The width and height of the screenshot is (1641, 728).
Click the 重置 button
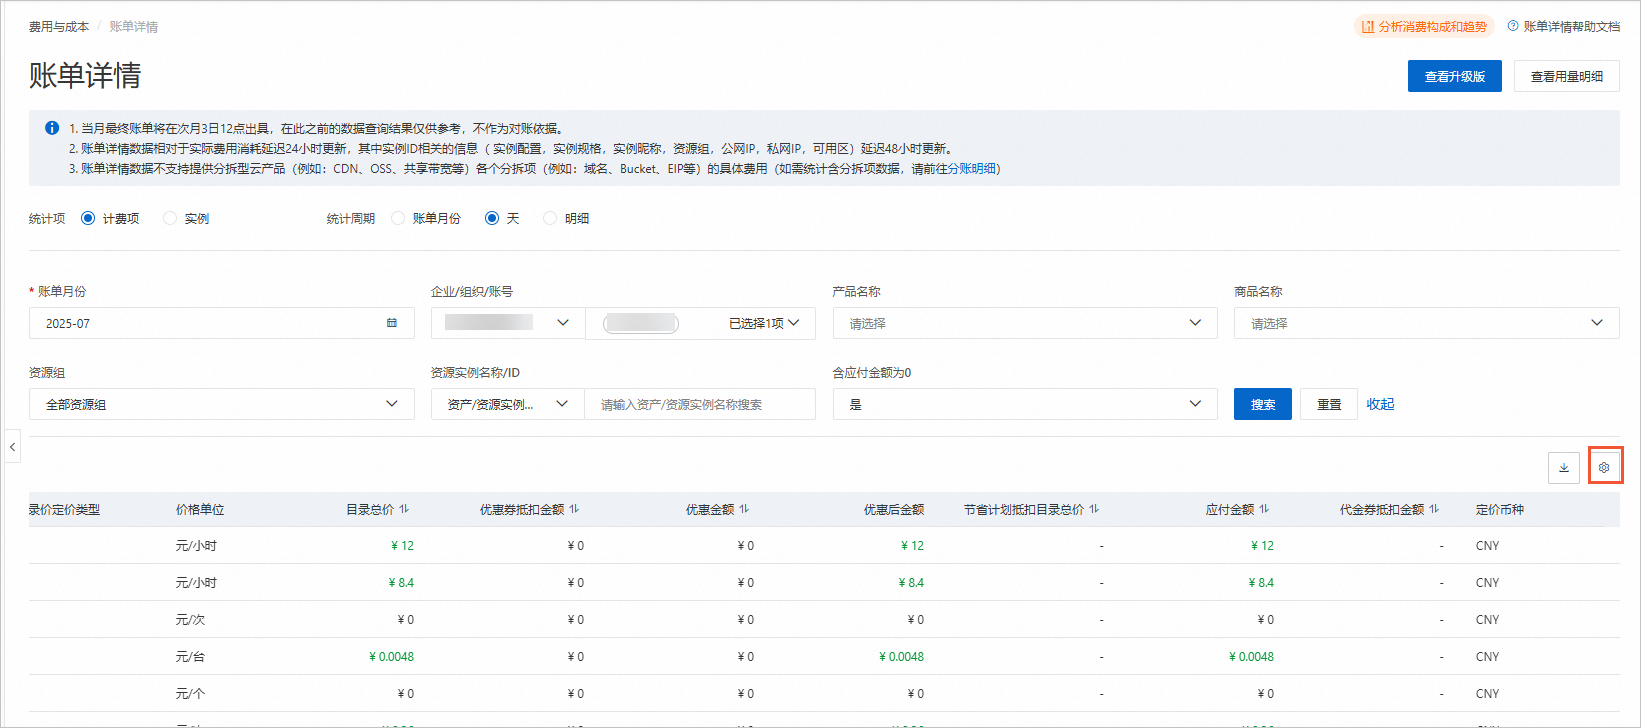pos(1329,404)
